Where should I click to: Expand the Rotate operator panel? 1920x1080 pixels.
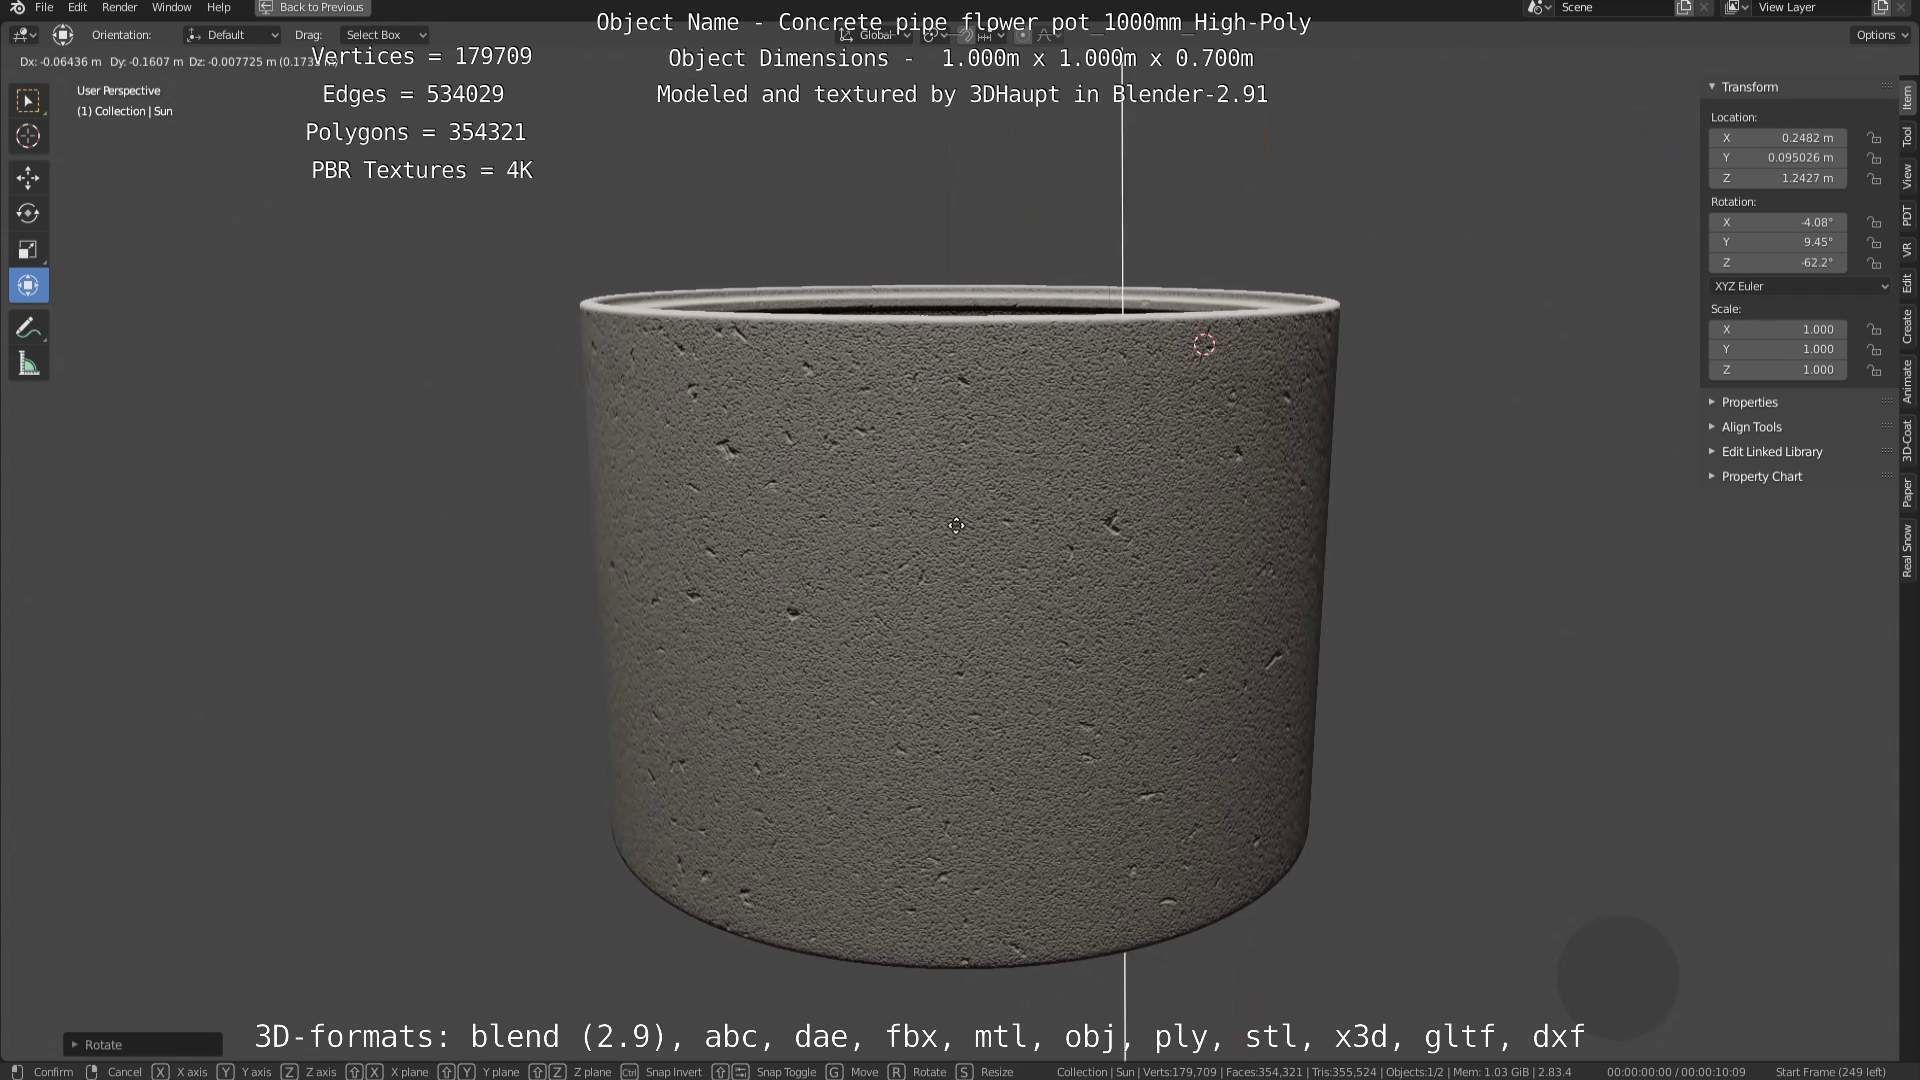point(142,1044)
